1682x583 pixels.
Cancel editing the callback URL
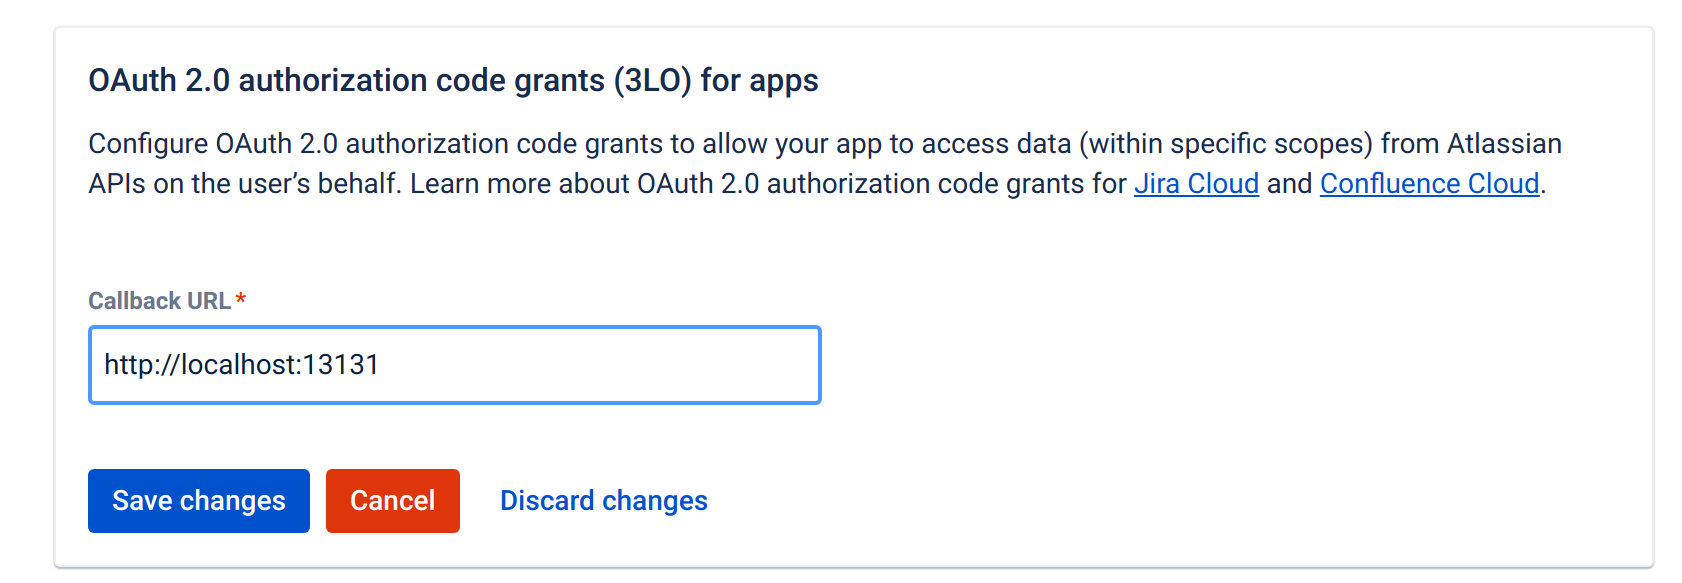pos(392,500)
